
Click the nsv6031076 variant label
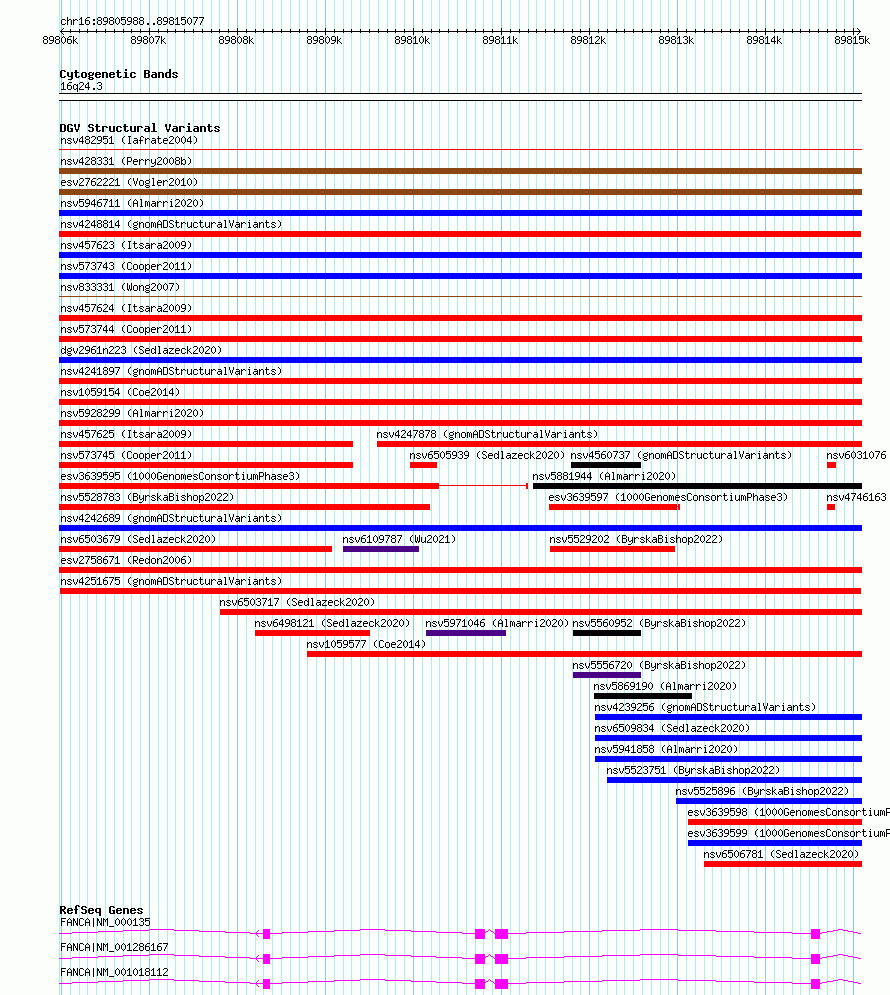pos(856,454)
